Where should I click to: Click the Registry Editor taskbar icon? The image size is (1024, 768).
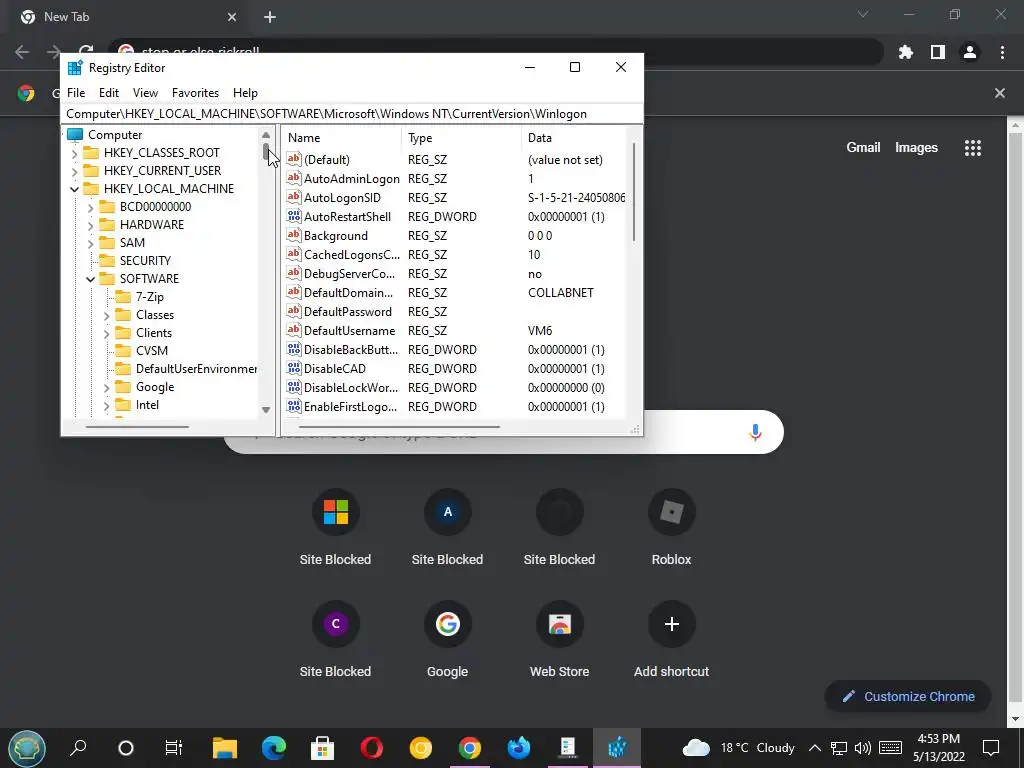tap(617, 748)
